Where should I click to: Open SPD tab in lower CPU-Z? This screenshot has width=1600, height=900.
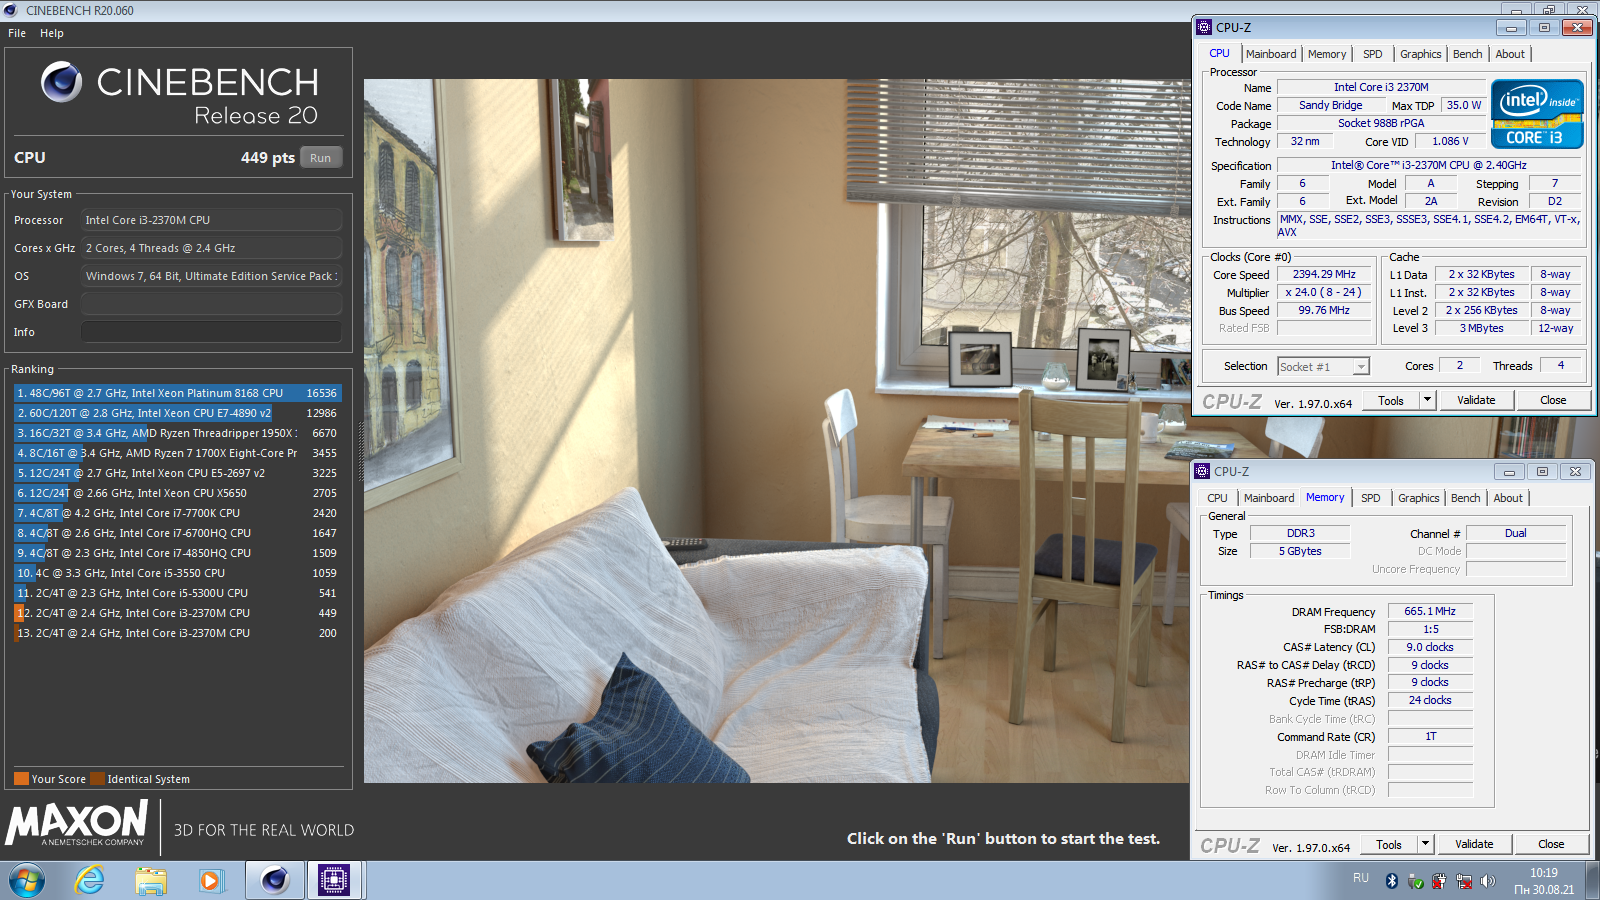click(x=1371, y=498)
